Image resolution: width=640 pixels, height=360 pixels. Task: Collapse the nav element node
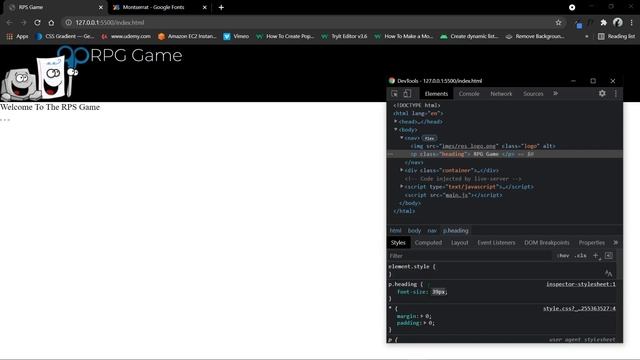point(402,138)
